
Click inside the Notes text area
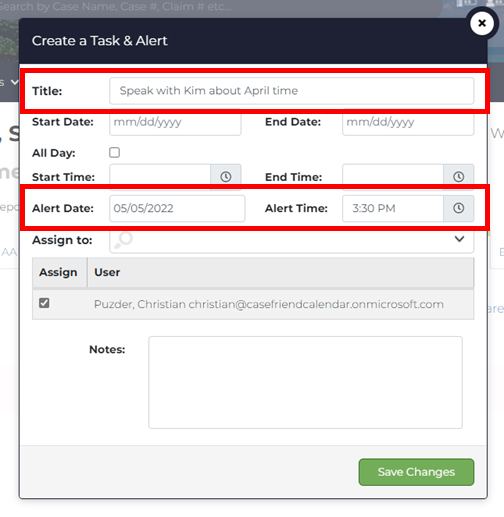coord(305,382)
